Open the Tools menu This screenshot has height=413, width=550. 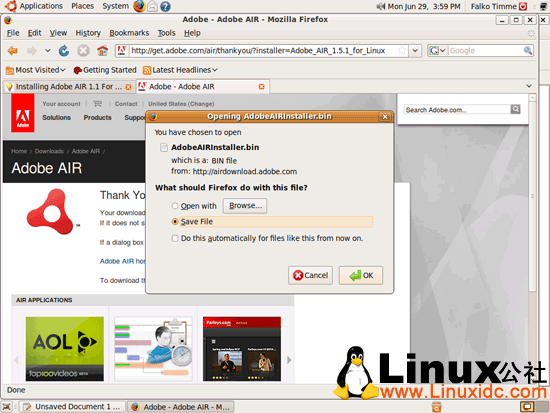(166, 33)
